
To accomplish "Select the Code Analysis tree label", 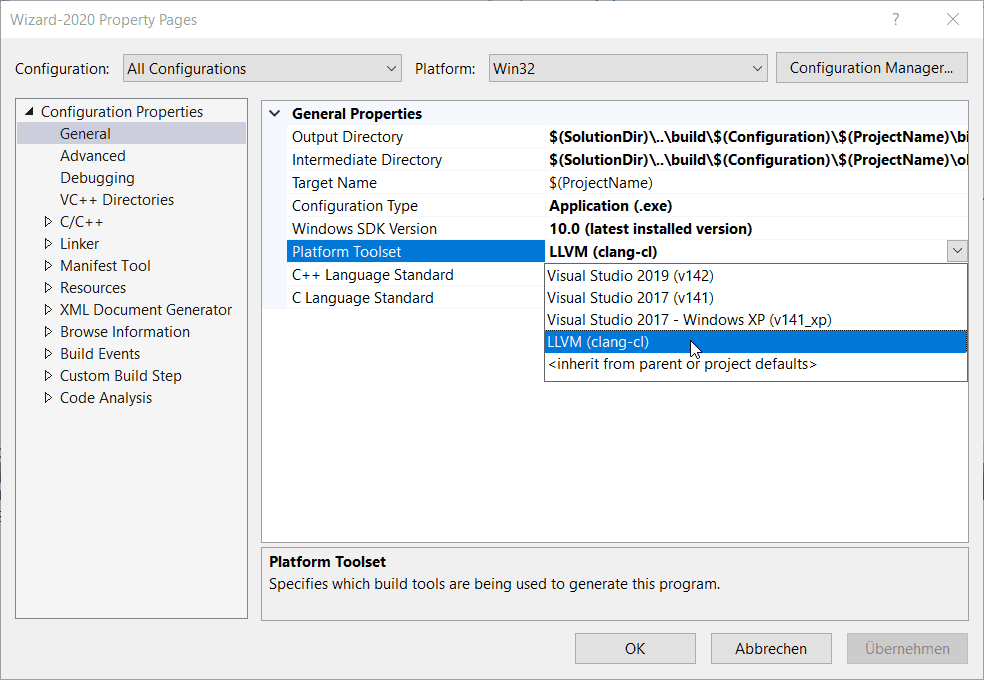I will [x=105, y=397].
